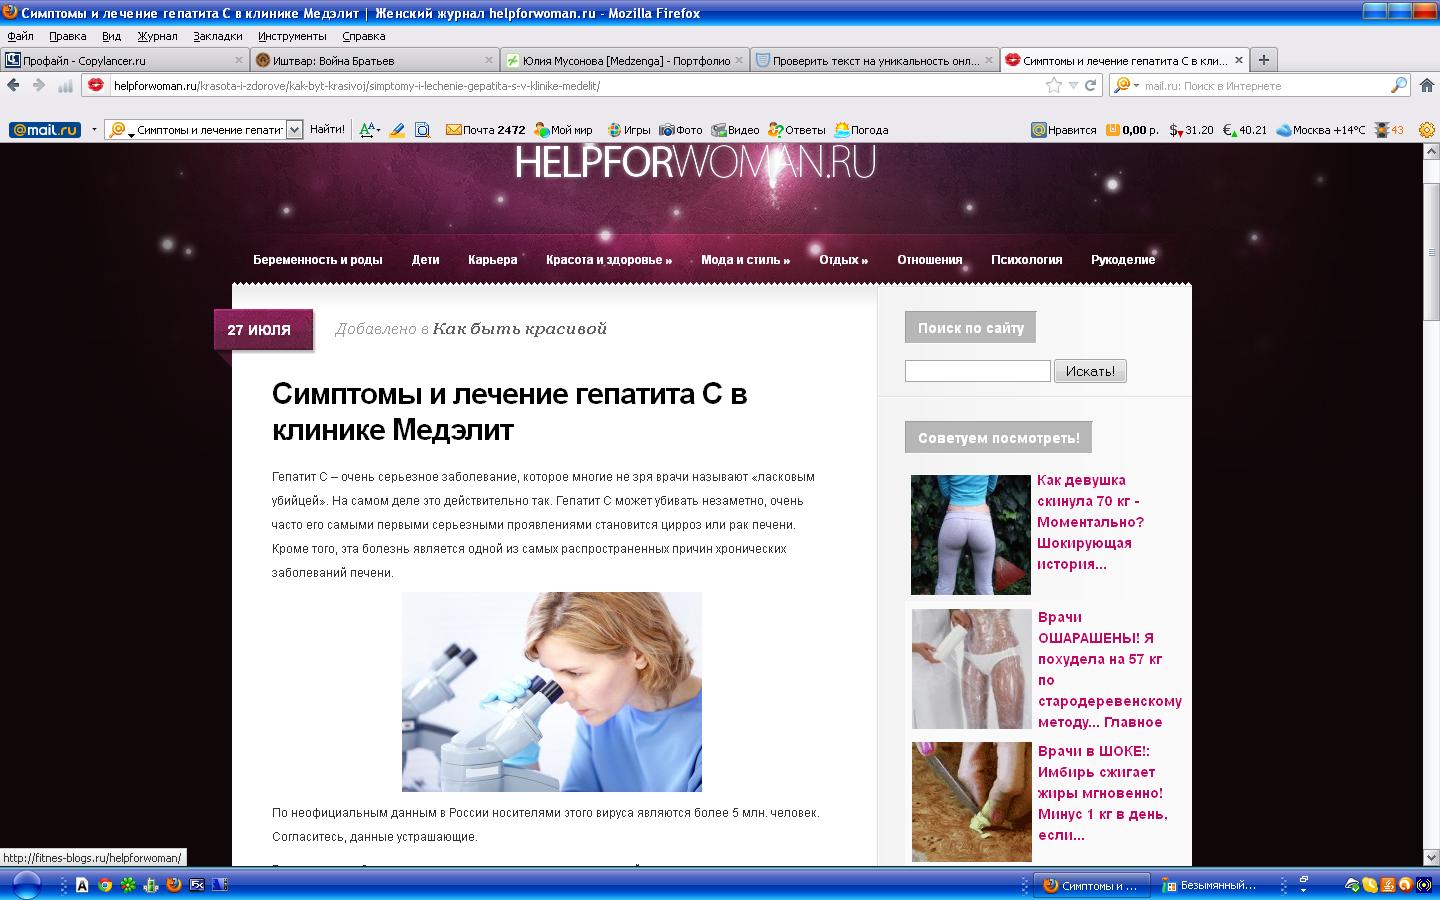The image size is (1440, 900).
Task: Open the address bar history dropdown arrow
Action: (1073, 86)
